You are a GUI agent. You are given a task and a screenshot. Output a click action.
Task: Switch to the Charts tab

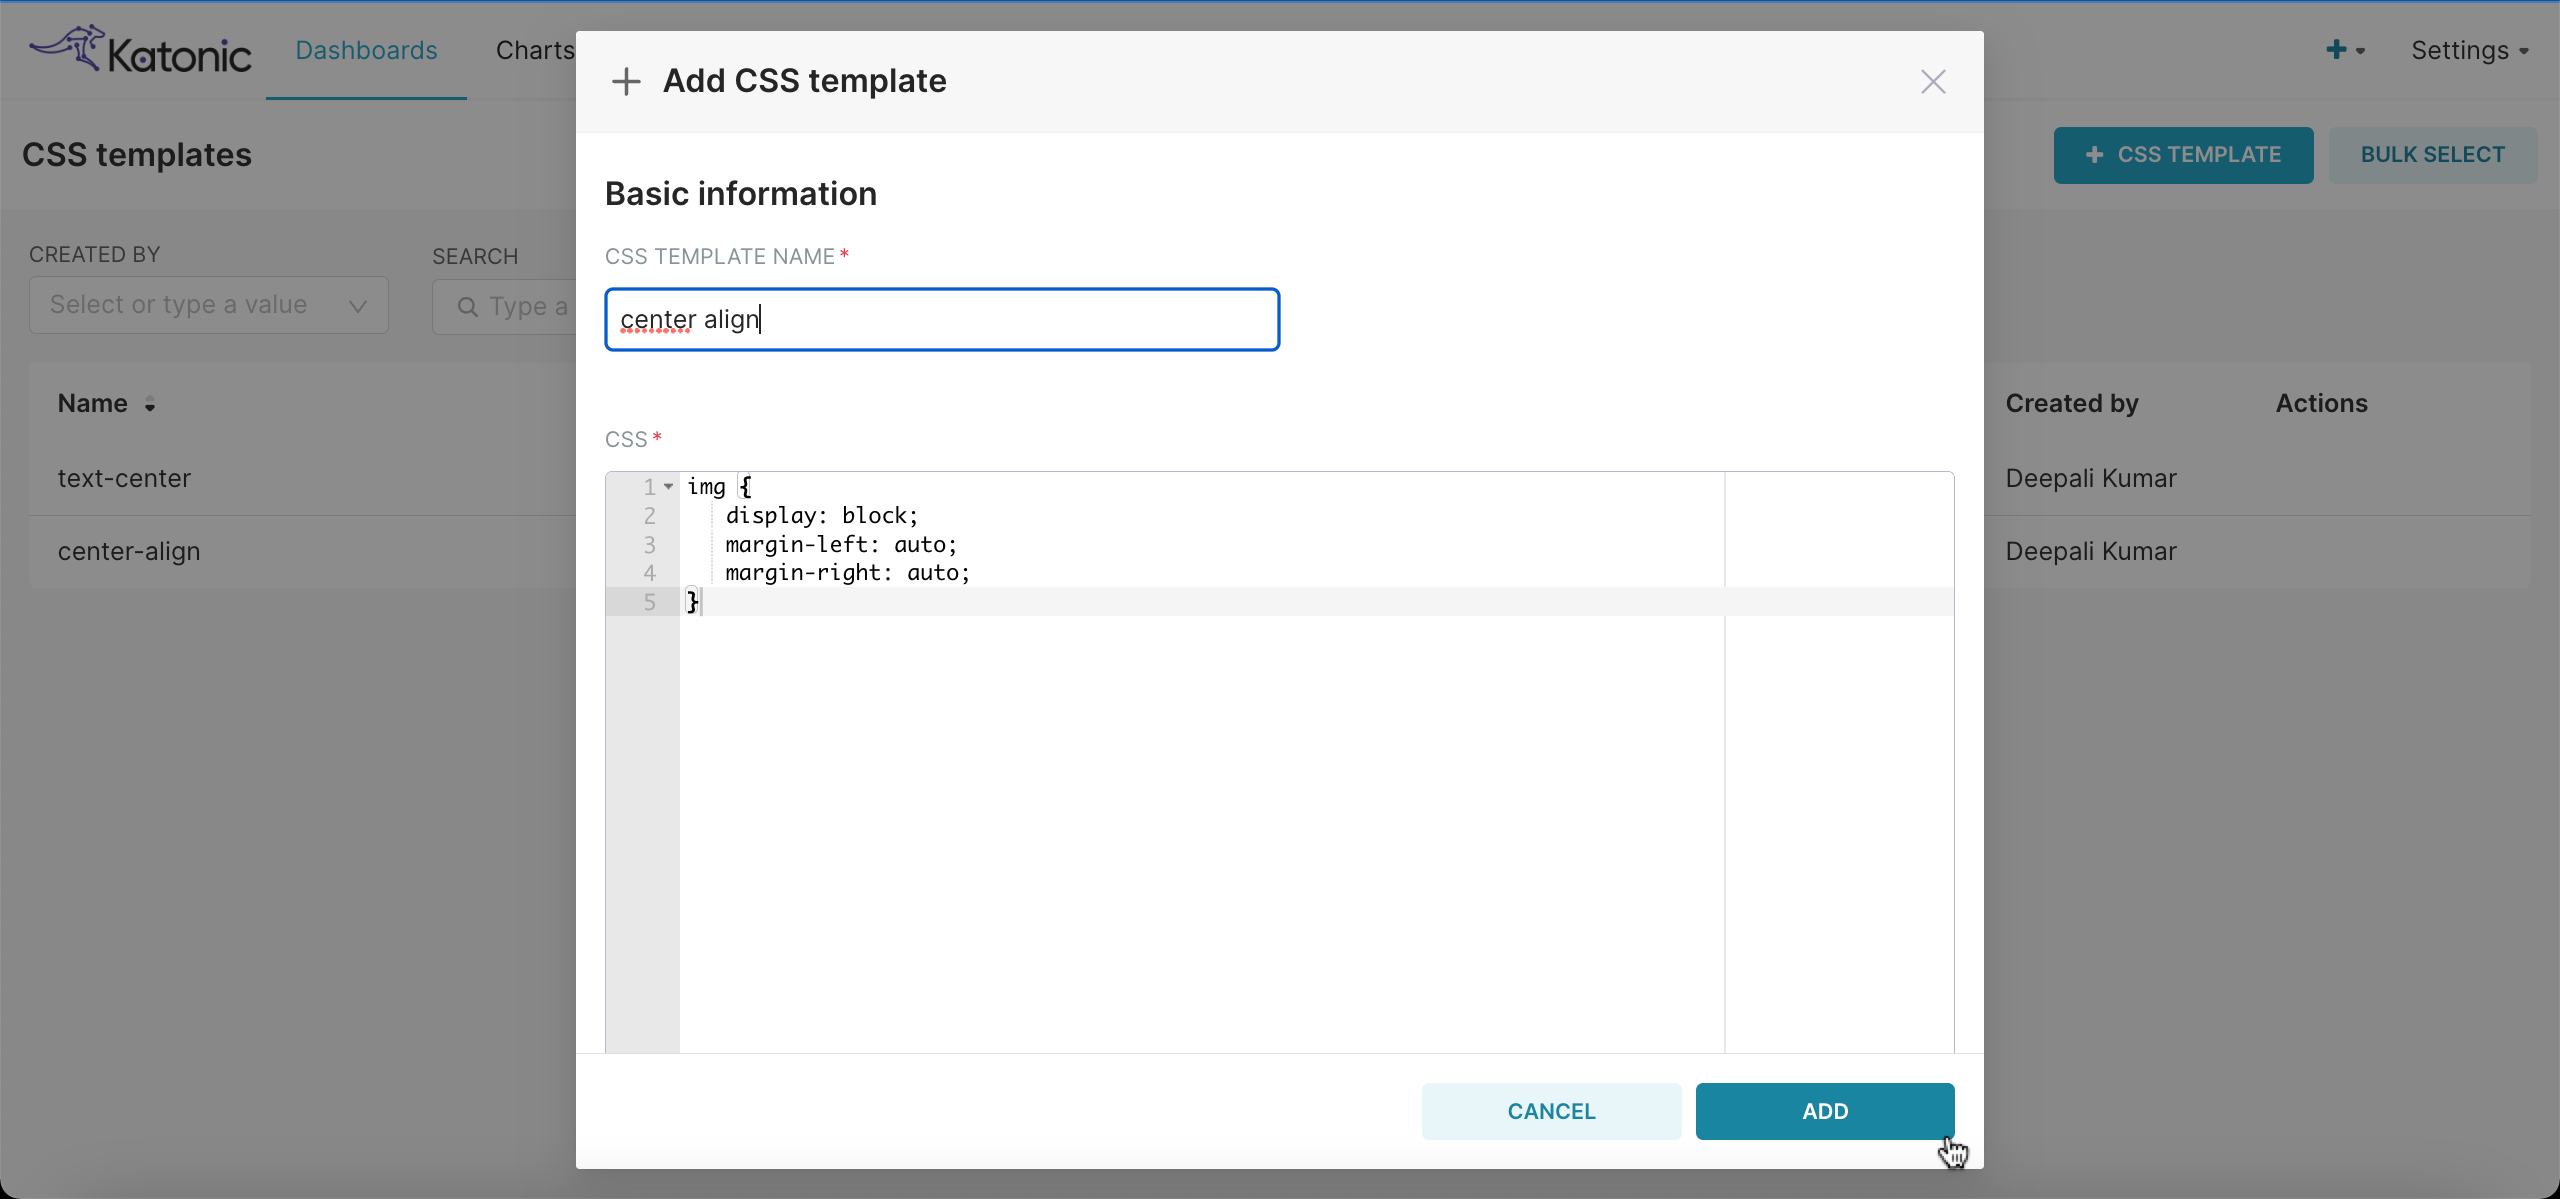tap(535, 50)
